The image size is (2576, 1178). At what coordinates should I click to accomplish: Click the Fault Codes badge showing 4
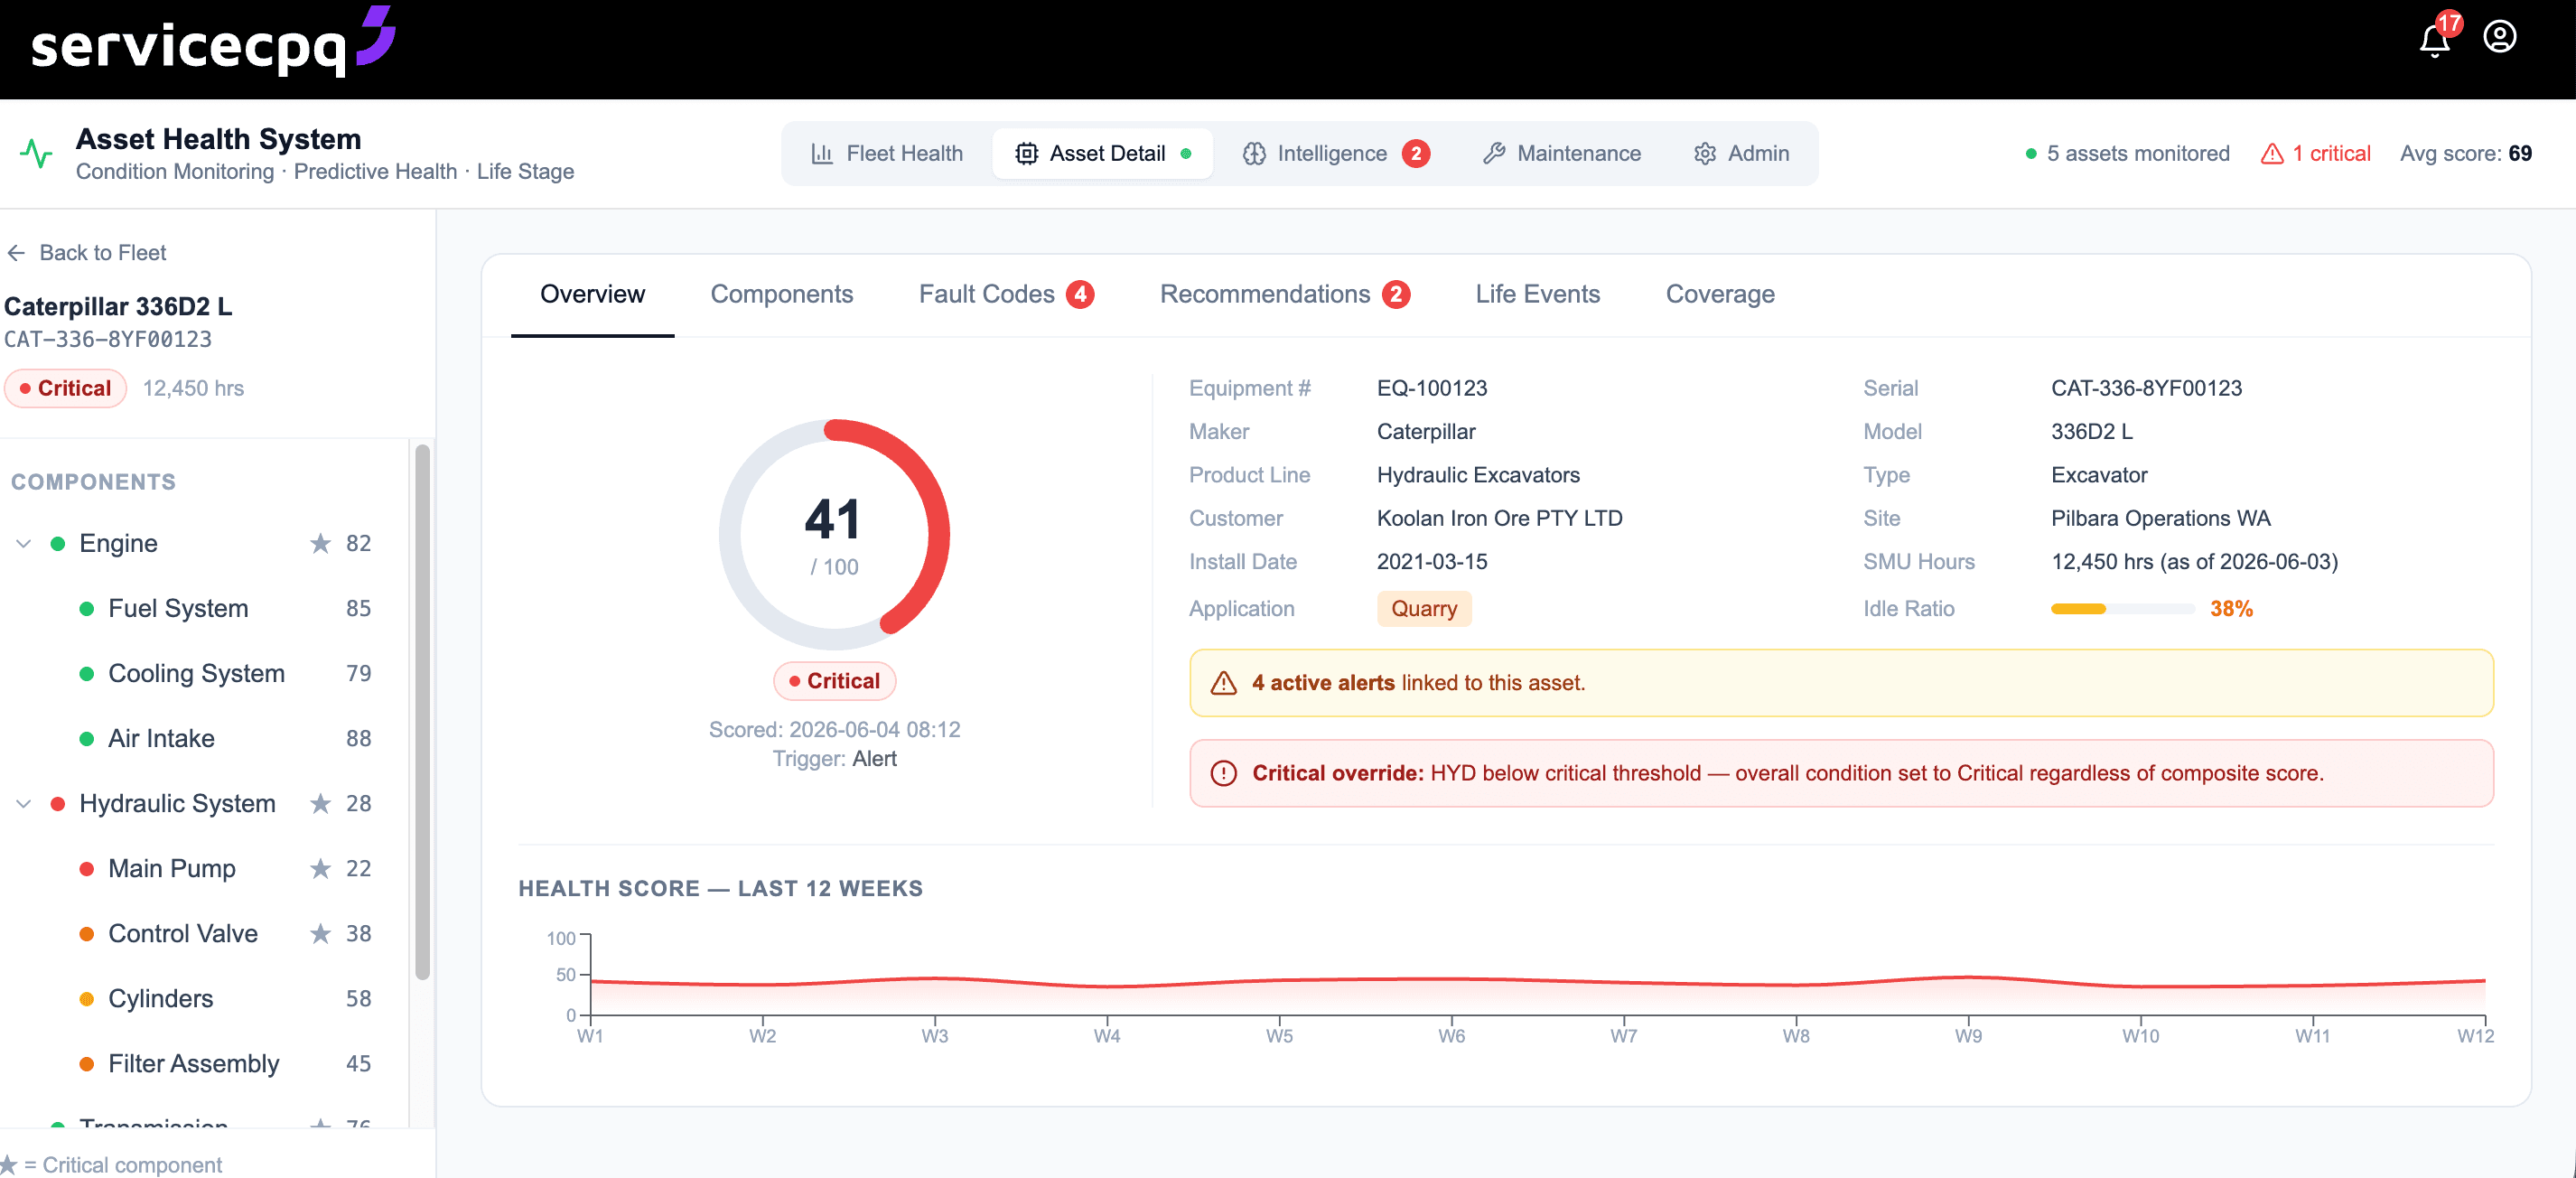[x=1080, y=294]
